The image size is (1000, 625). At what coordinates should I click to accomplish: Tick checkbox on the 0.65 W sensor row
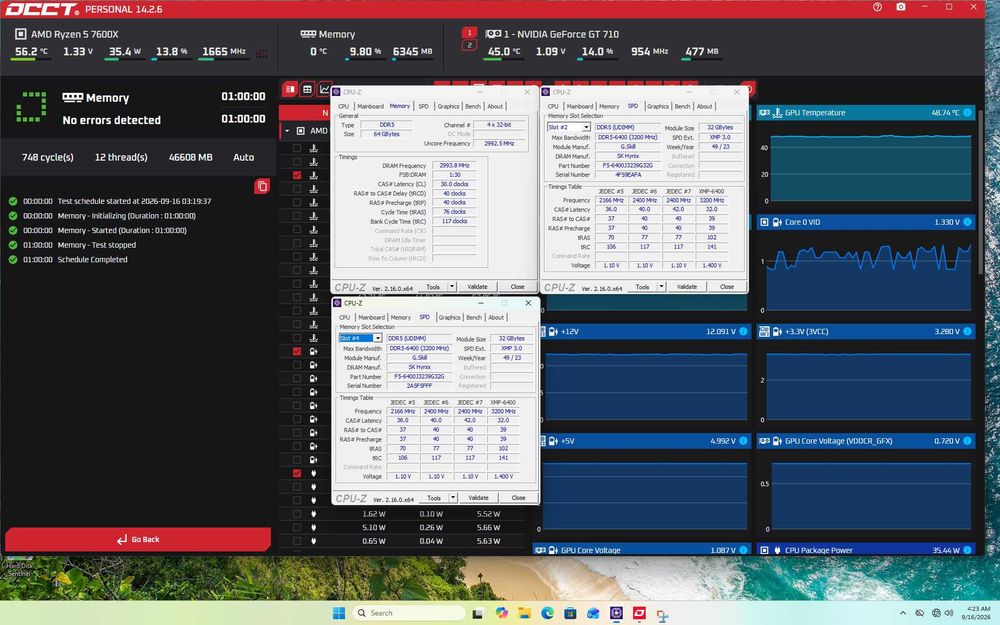click(x=297, y=541)
